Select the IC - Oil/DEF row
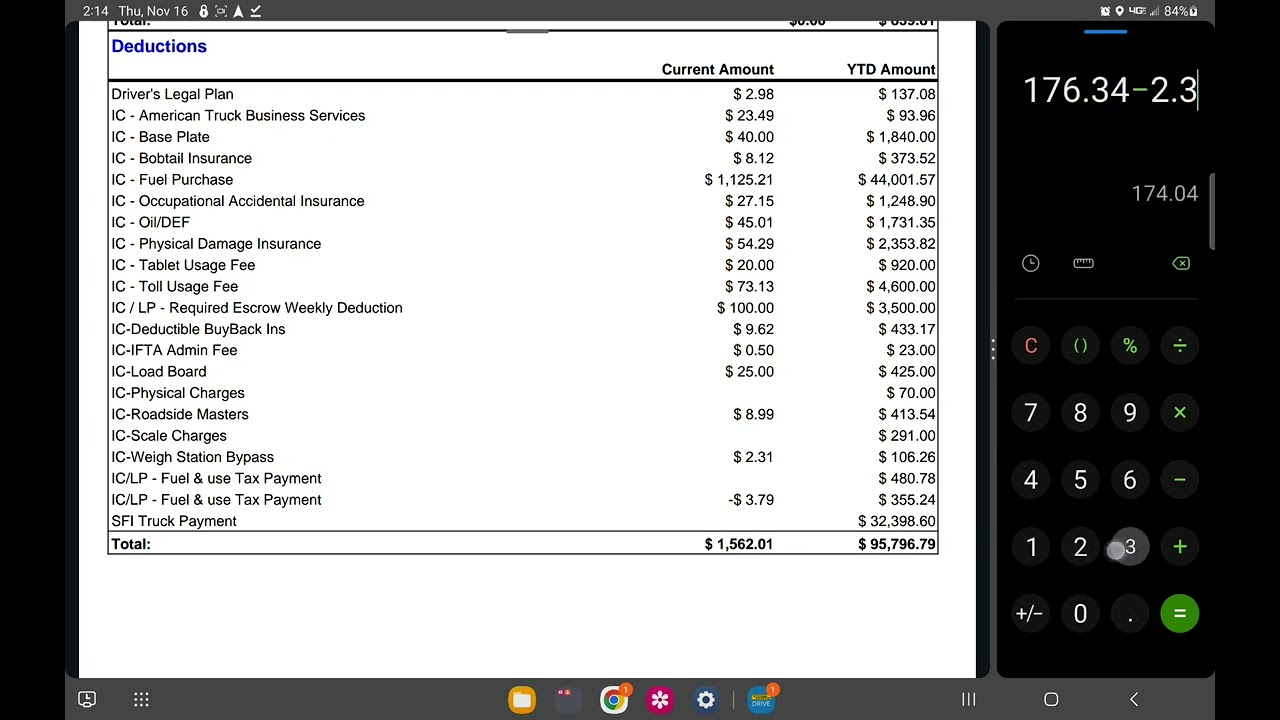This screenshot has width=1280, height=720. pyautogui.click(x=523, y=222)
